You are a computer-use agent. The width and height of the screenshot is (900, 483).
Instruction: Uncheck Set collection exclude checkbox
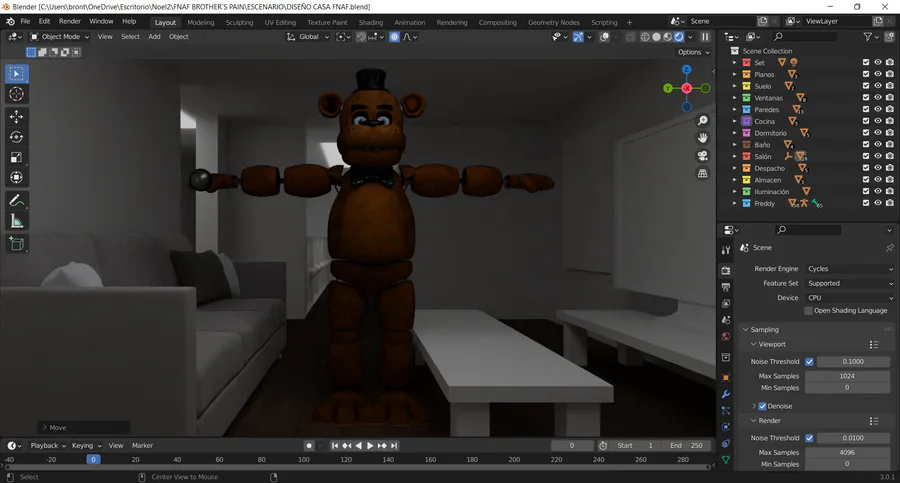point(866,62)
